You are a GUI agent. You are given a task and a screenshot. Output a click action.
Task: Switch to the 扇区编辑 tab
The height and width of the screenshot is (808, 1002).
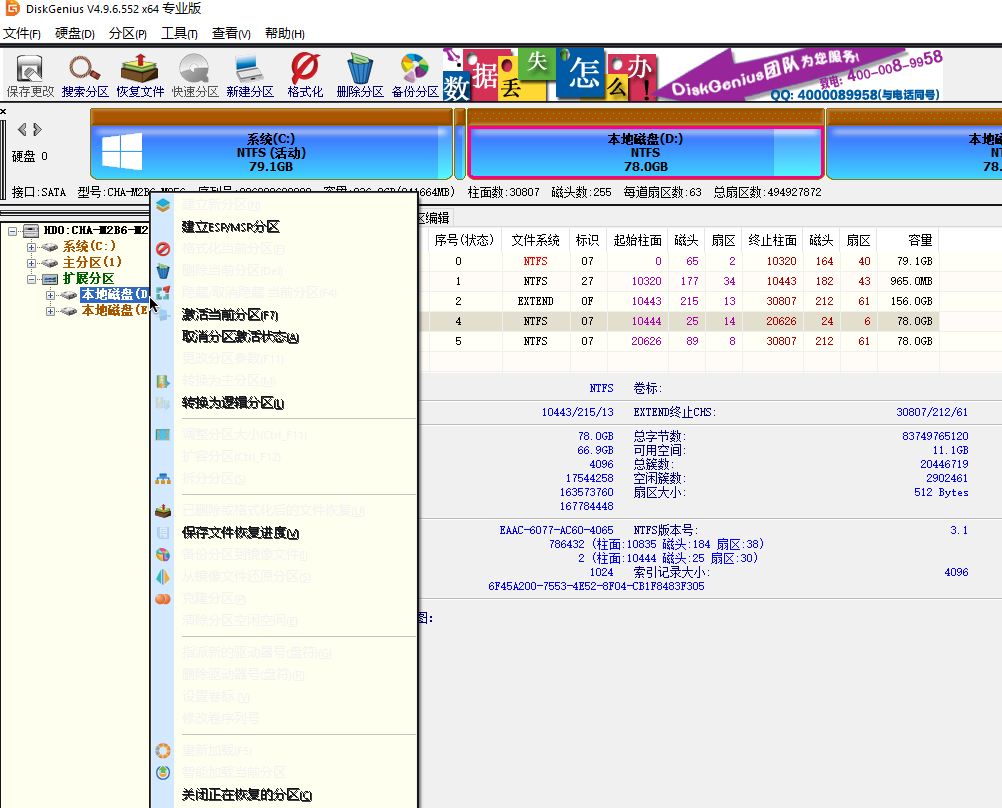435,218
